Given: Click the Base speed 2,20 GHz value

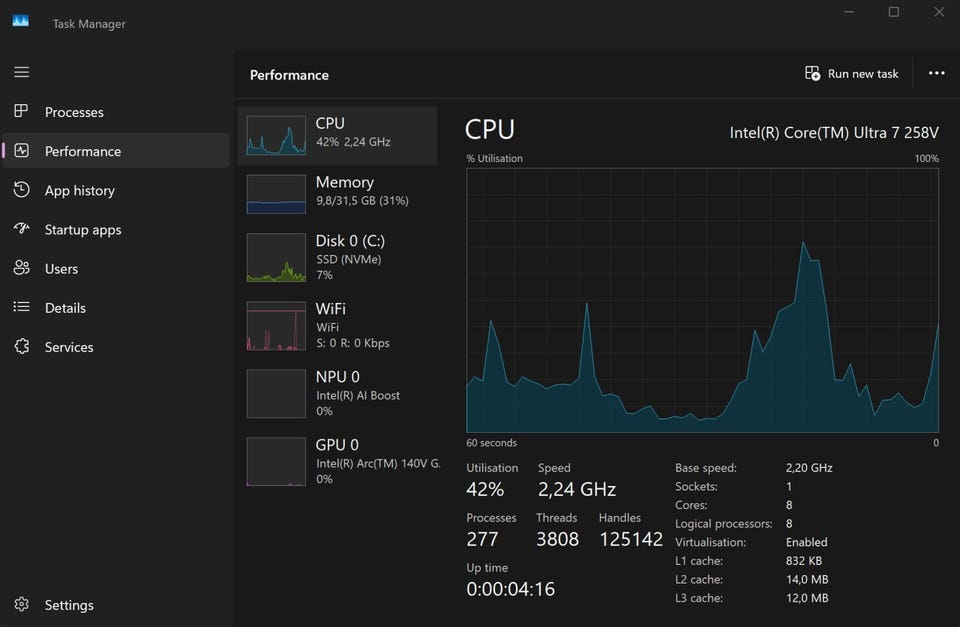Looking at the screenshot, I should [809, 468].
